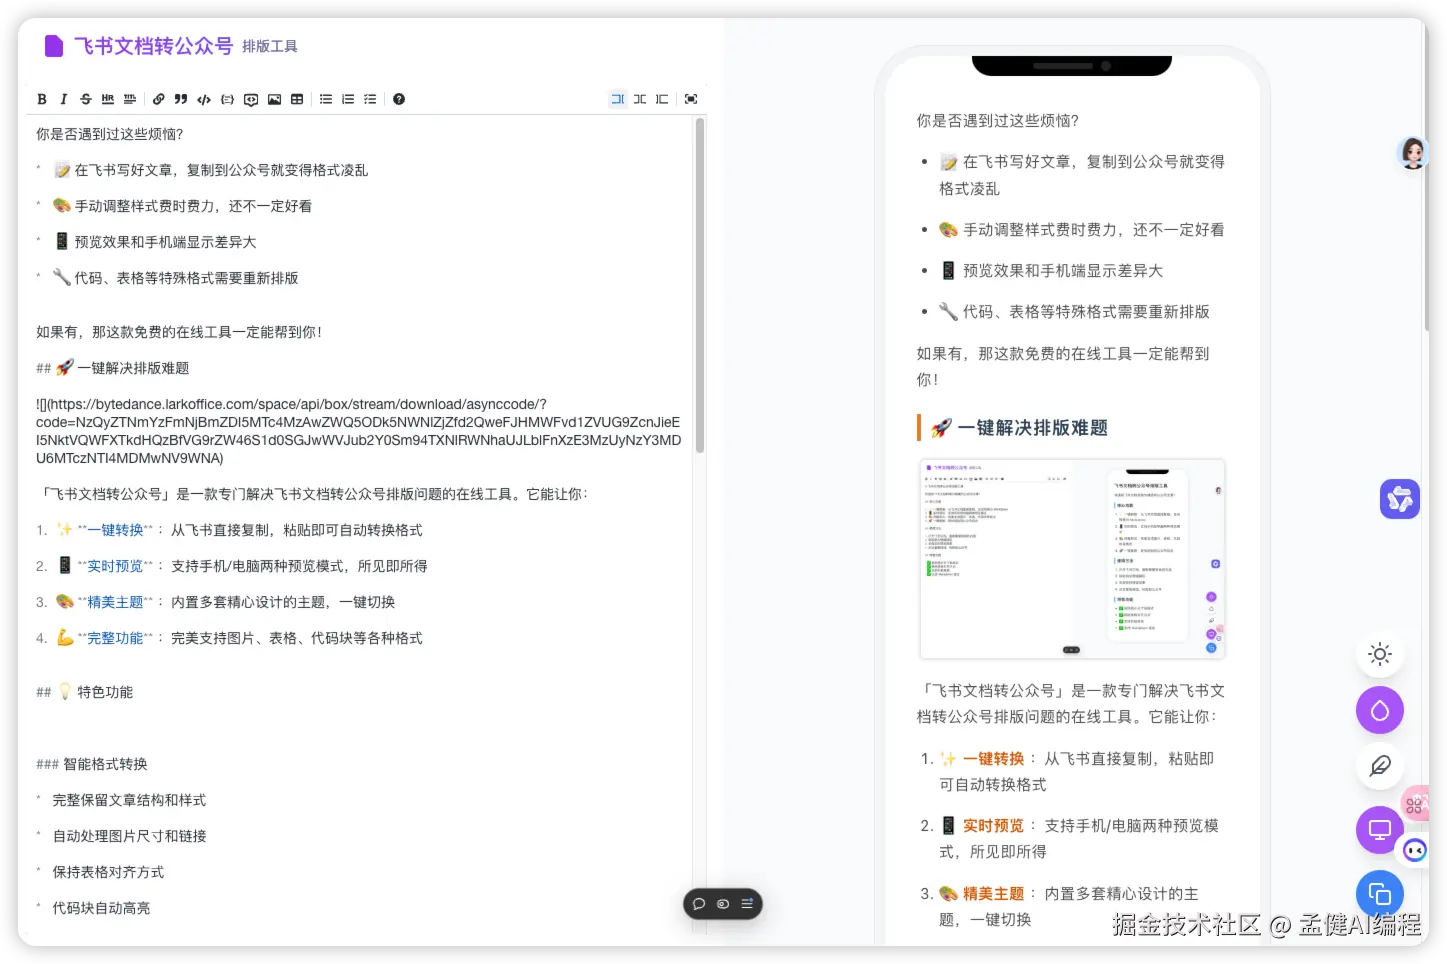Copy formatted content with blue copy button
The width and height of the screenshot is (1447, 964).
1380,894
